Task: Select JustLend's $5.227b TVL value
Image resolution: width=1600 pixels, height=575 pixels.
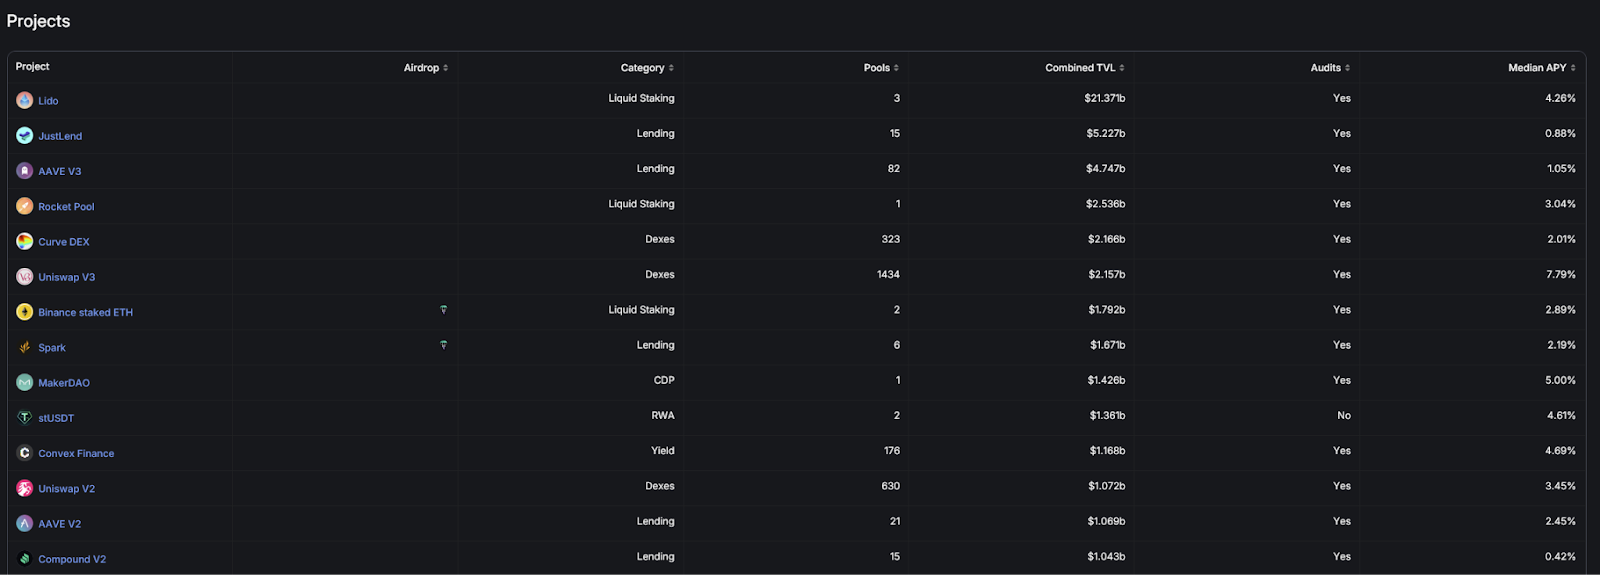Action: 1106,133
